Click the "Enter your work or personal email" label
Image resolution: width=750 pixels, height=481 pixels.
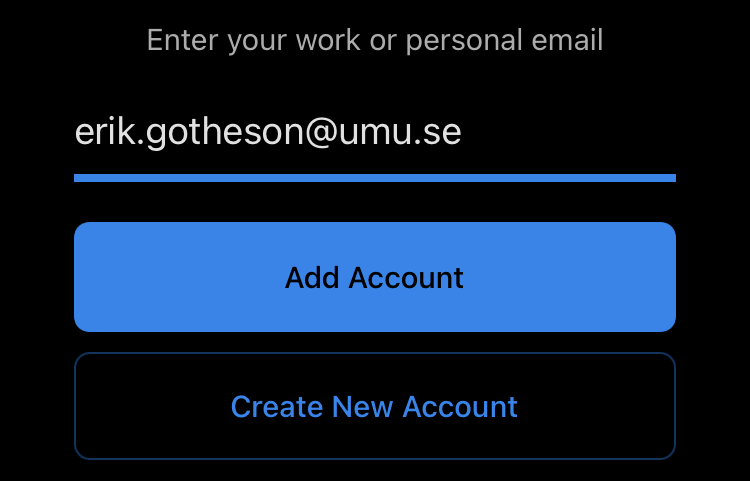(x=374, y=41)
